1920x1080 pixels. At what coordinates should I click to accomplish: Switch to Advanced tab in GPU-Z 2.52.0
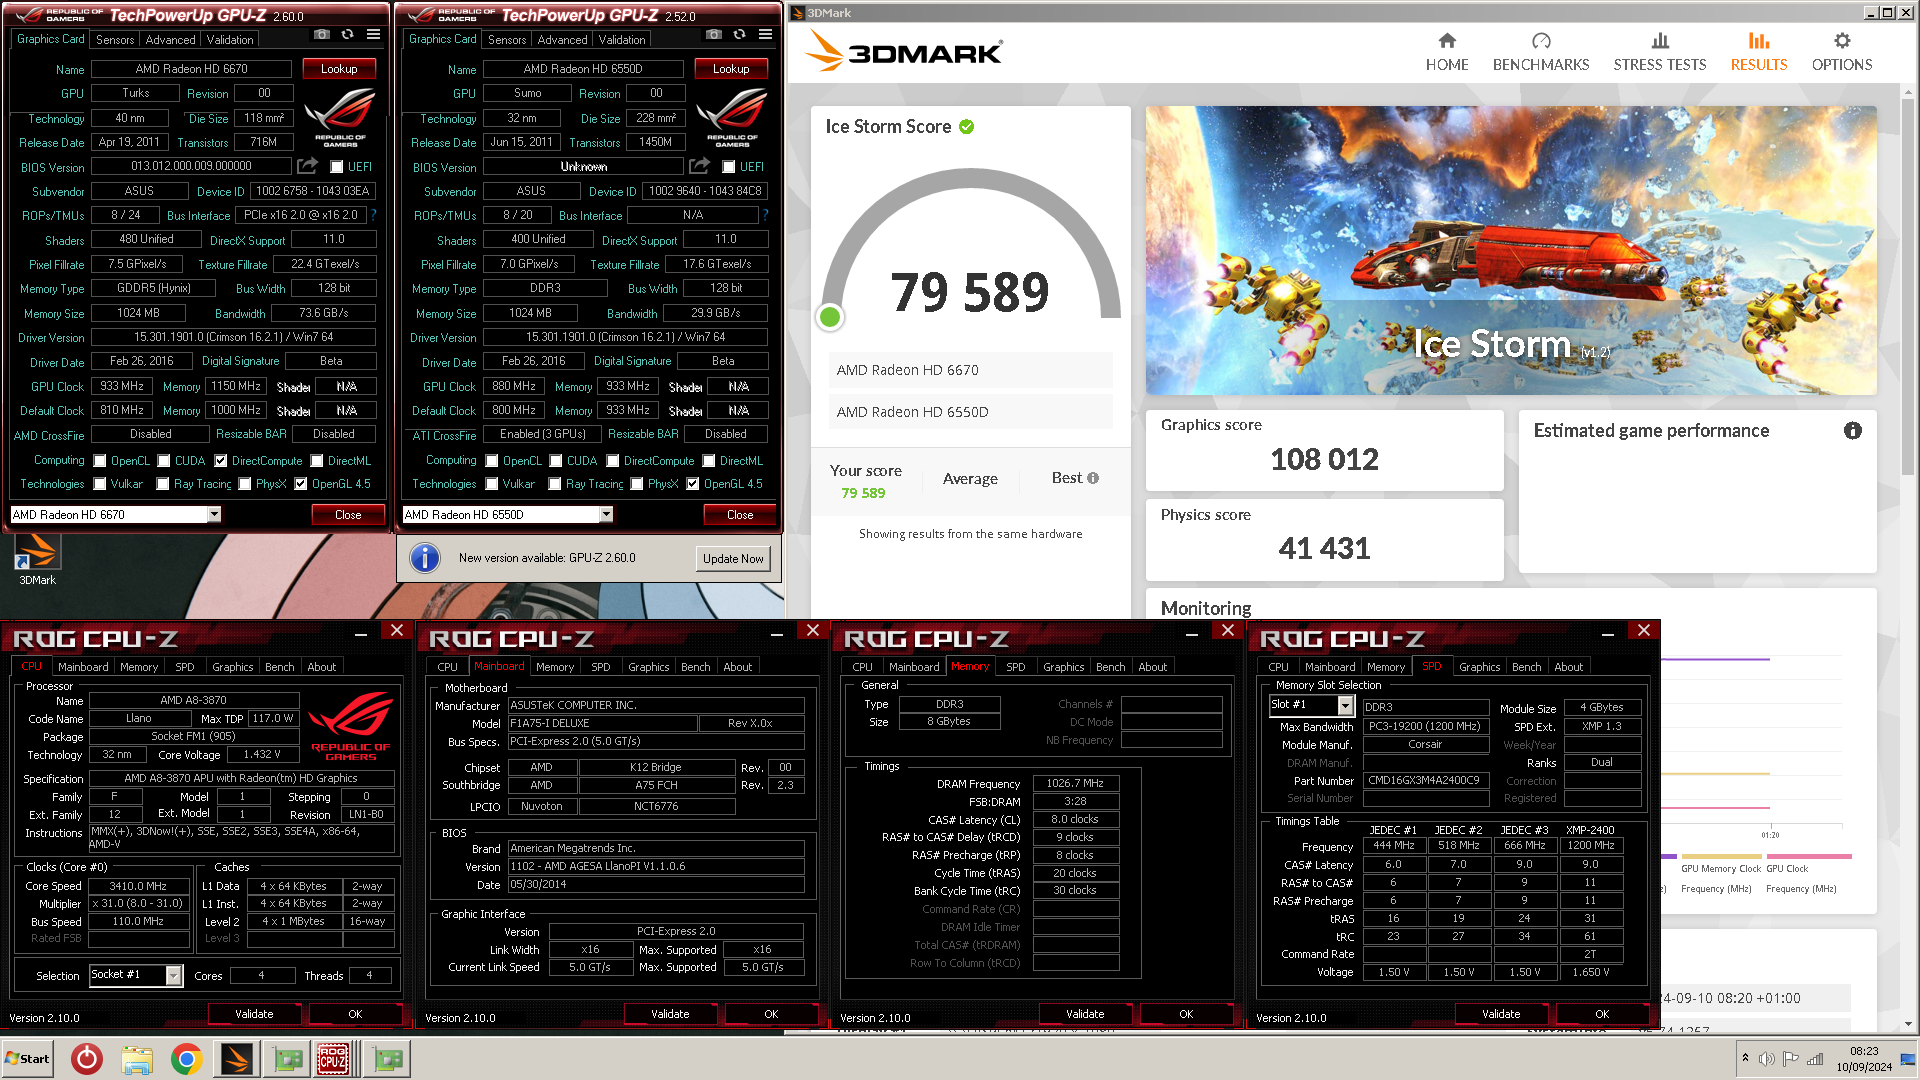pos(563,40)
